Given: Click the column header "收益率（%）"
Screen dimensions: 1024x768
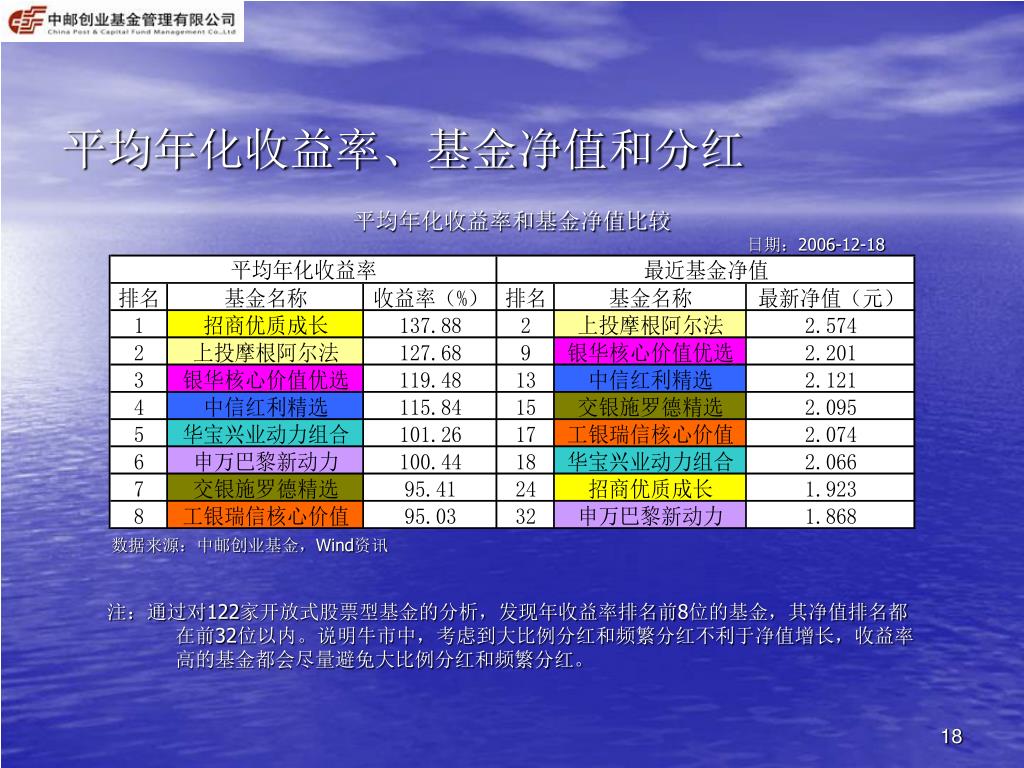Looking at the screenshot, I should tap(430, 298).
